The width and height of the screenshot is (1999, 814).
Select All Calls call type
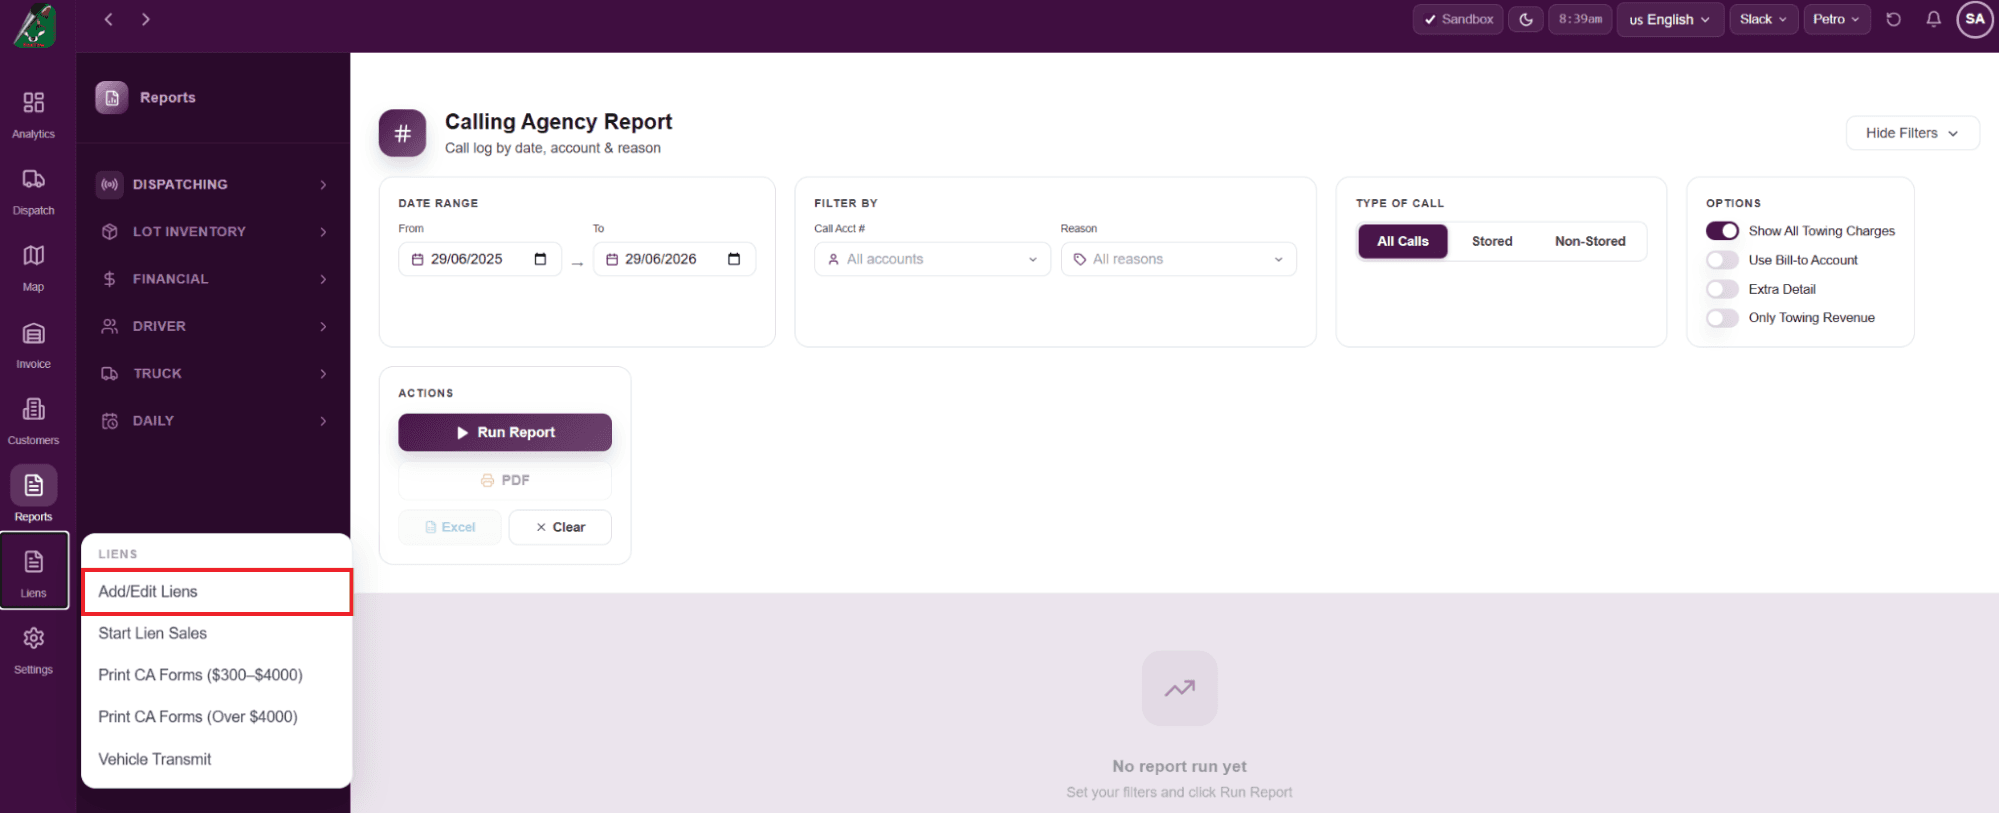click(x=1403, y=241)
